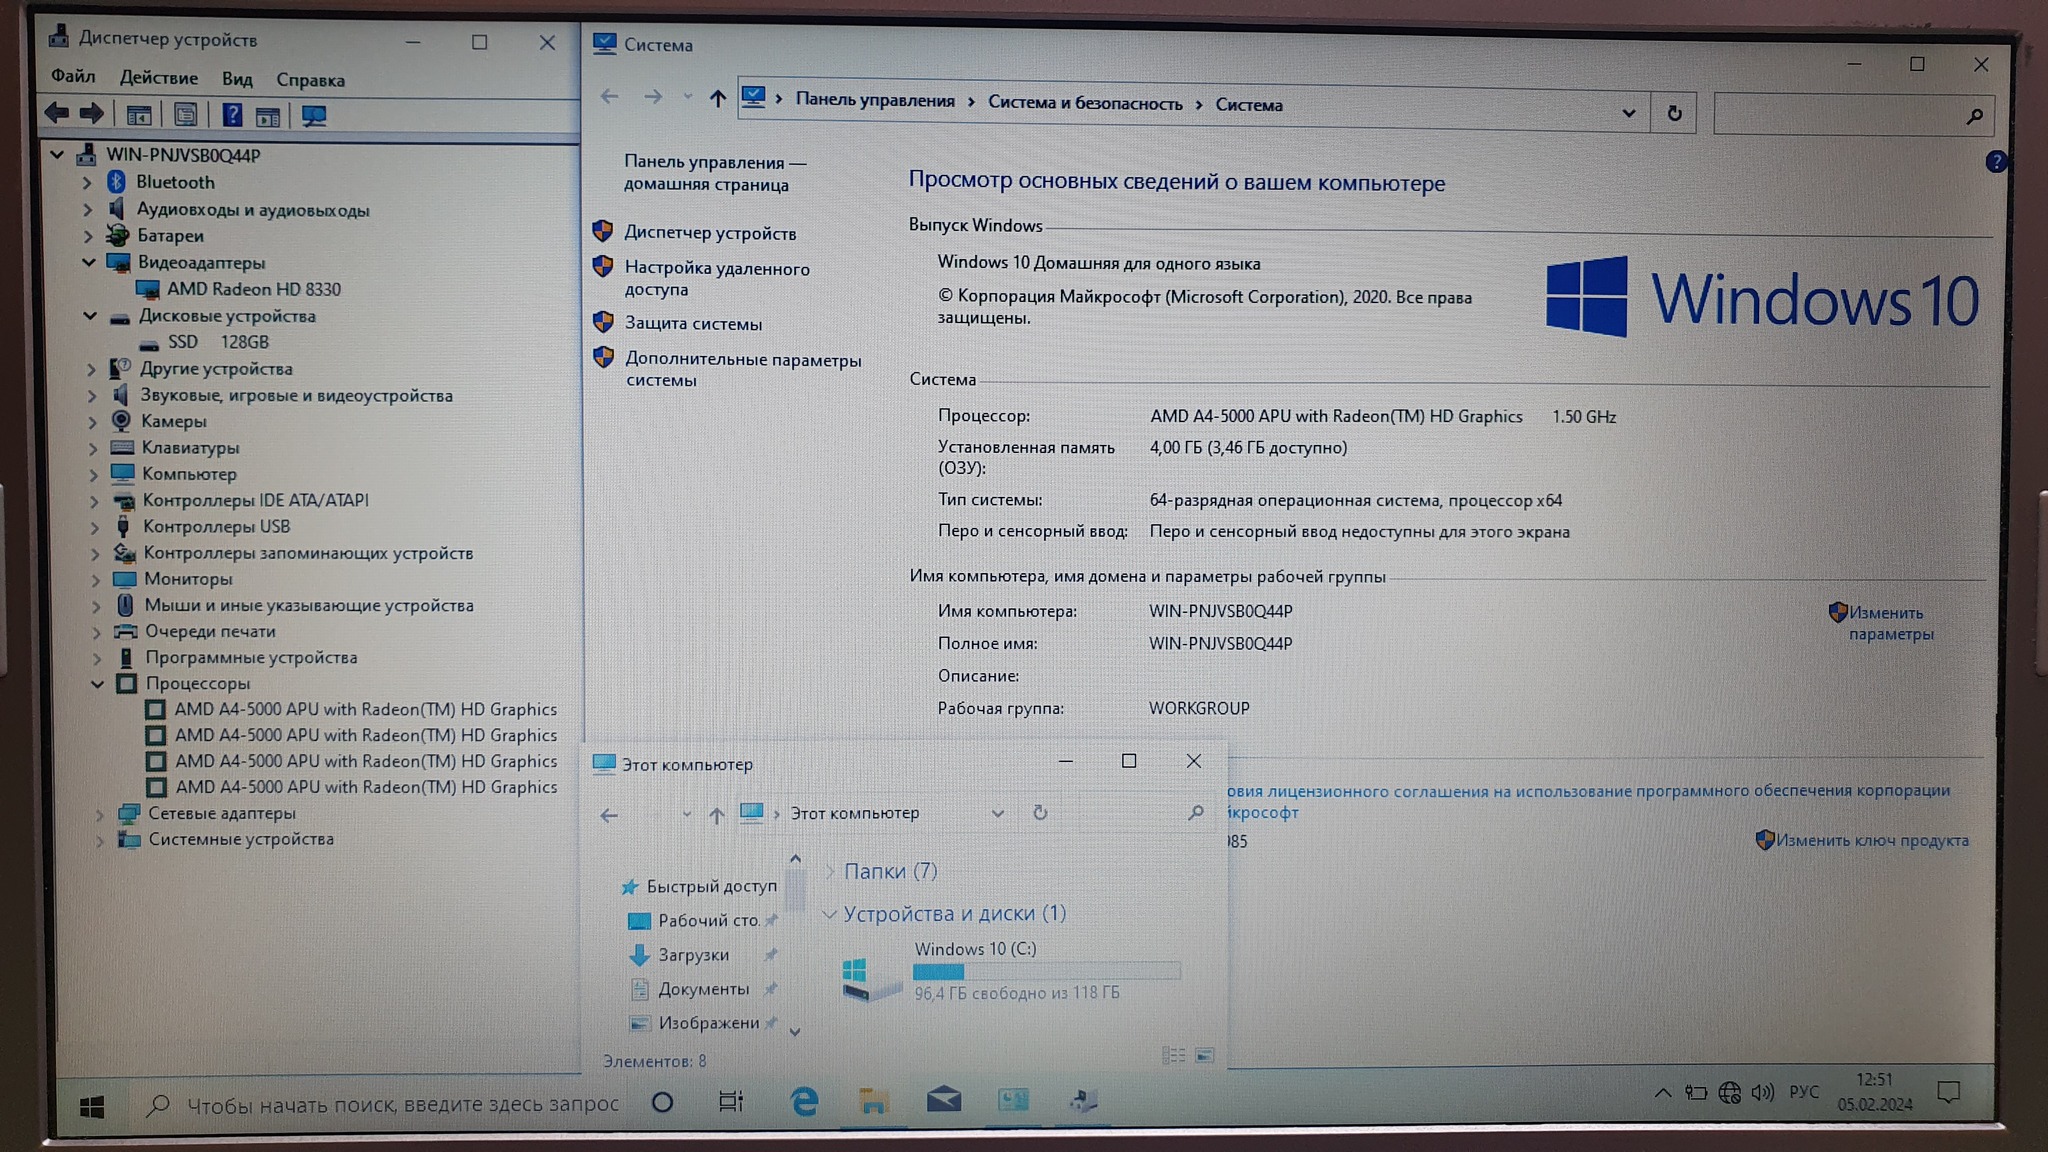The height and width of the screenshot is (1152, 2048).
Task: Expand the Bluetooth device category
Action: point(87,182)
